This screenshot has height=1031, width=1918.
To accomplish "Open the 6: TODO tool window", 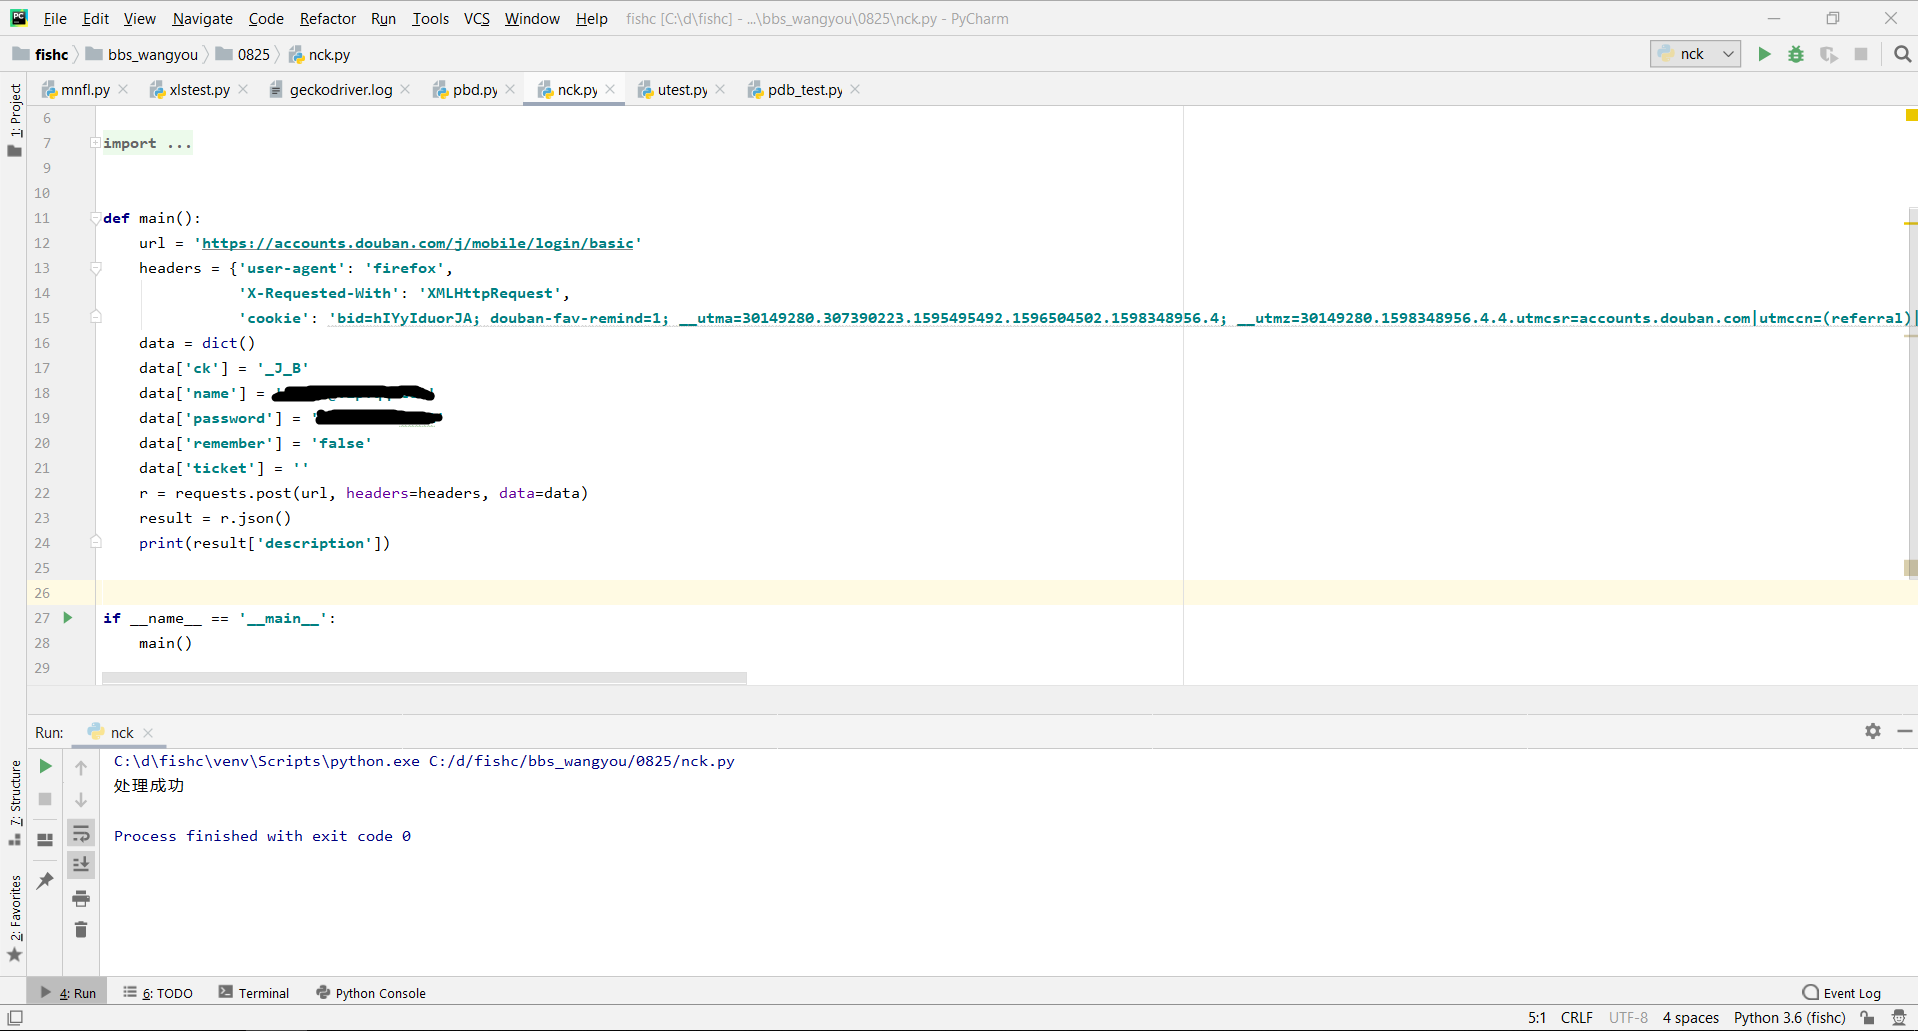I will [158, 993].
